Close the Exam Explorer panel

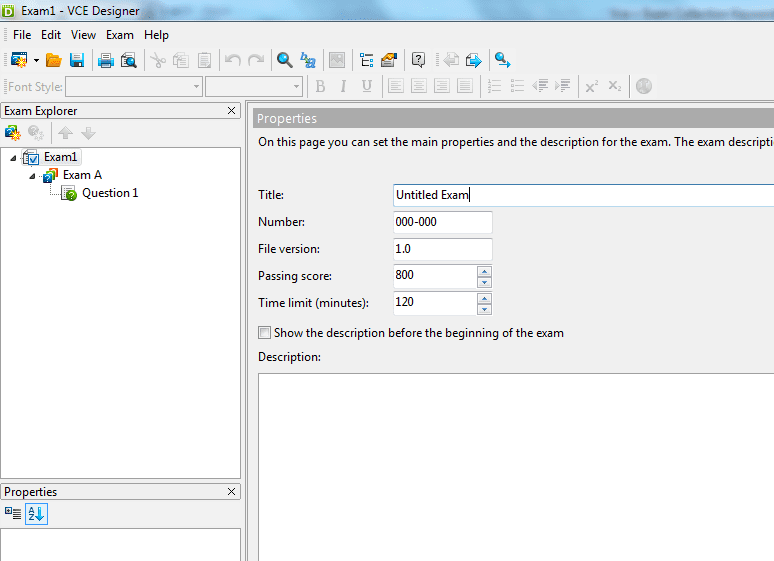click(231, 111)
